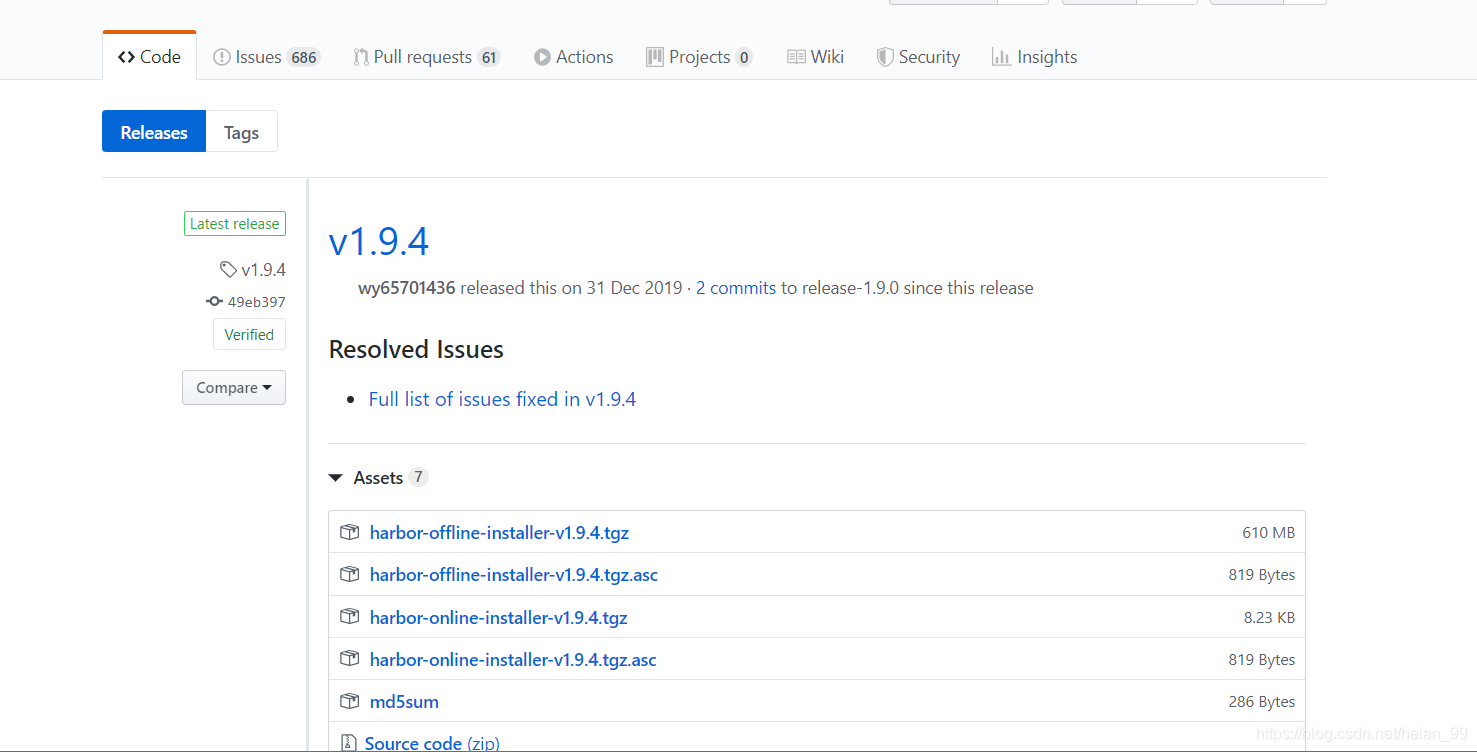Select the Releases button
This screenshot has height=752, width=1477.
click(x=154, y=132)
